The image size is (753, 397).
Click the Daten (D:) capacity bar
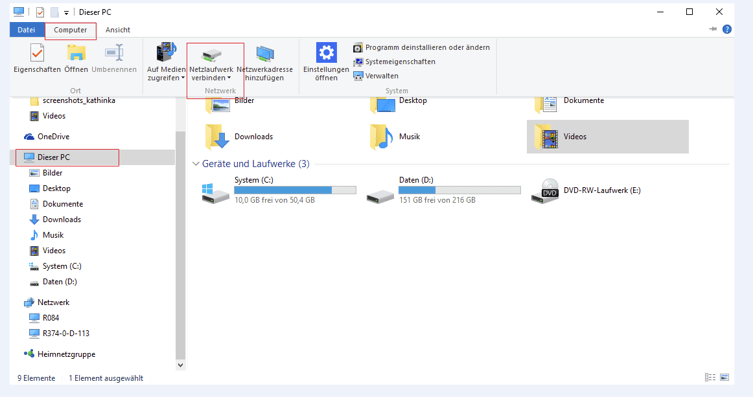tap(460, 190)
